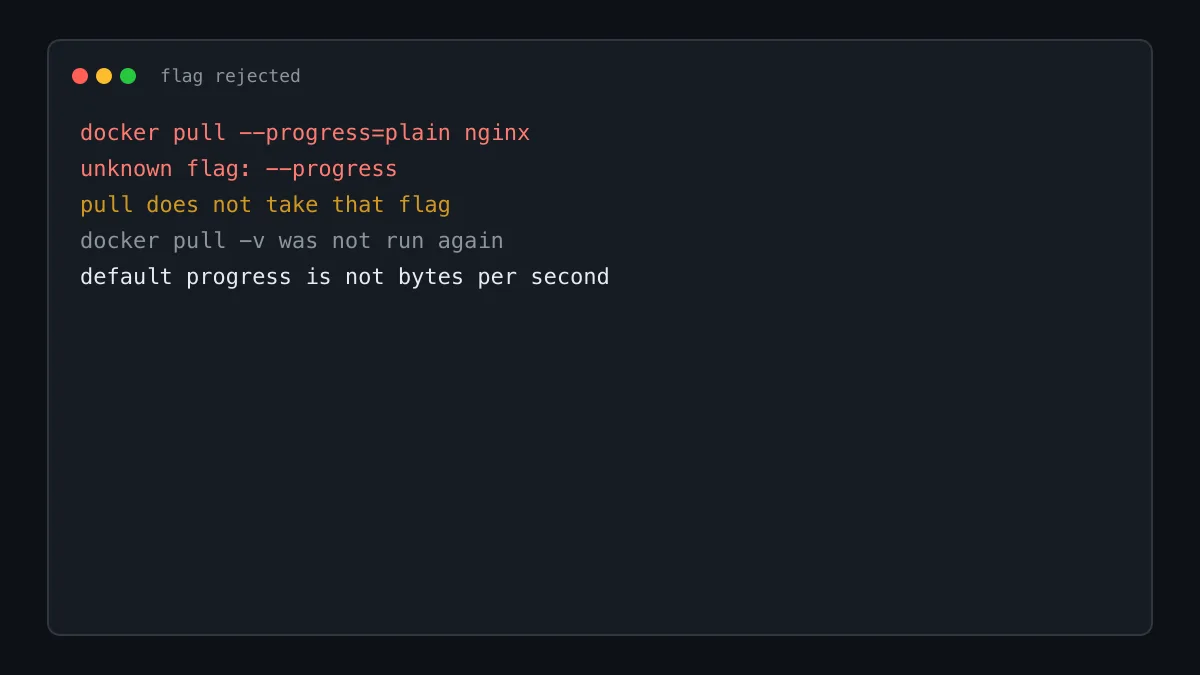Click the red close dot

(x=80, y=76)
